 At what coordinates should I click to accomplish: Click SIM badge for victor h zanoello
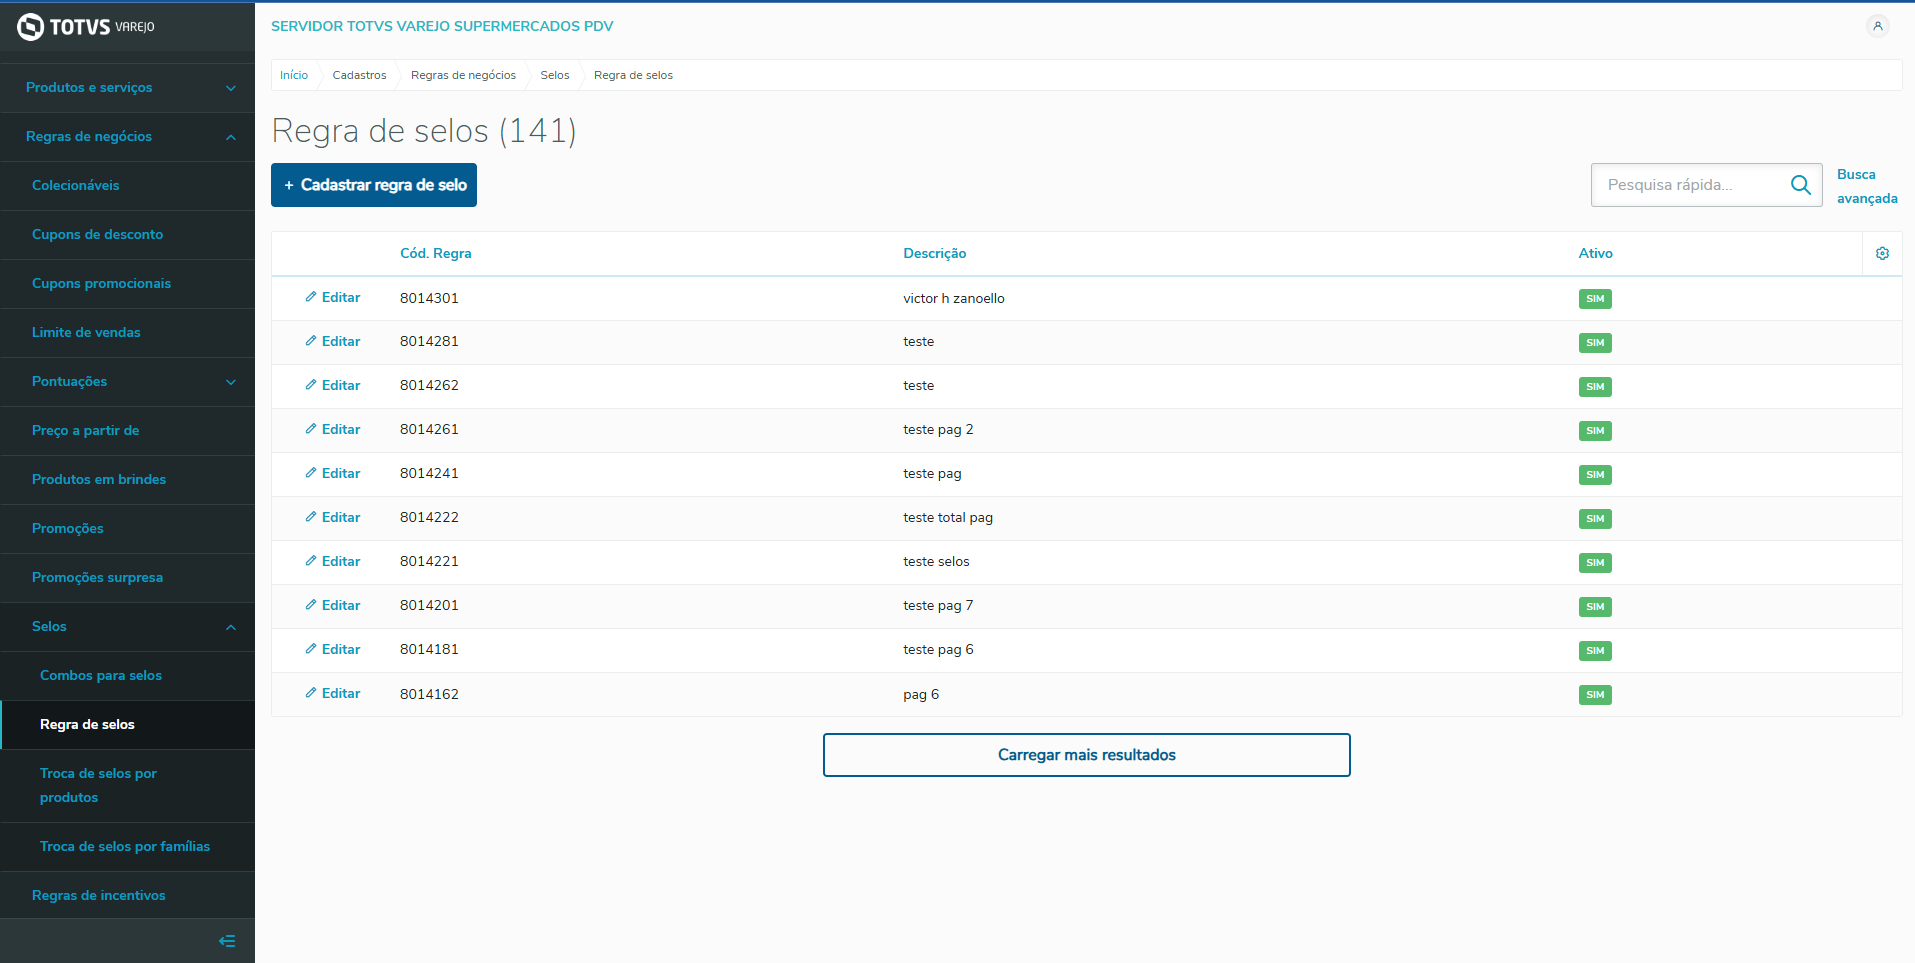(1595, 299)
